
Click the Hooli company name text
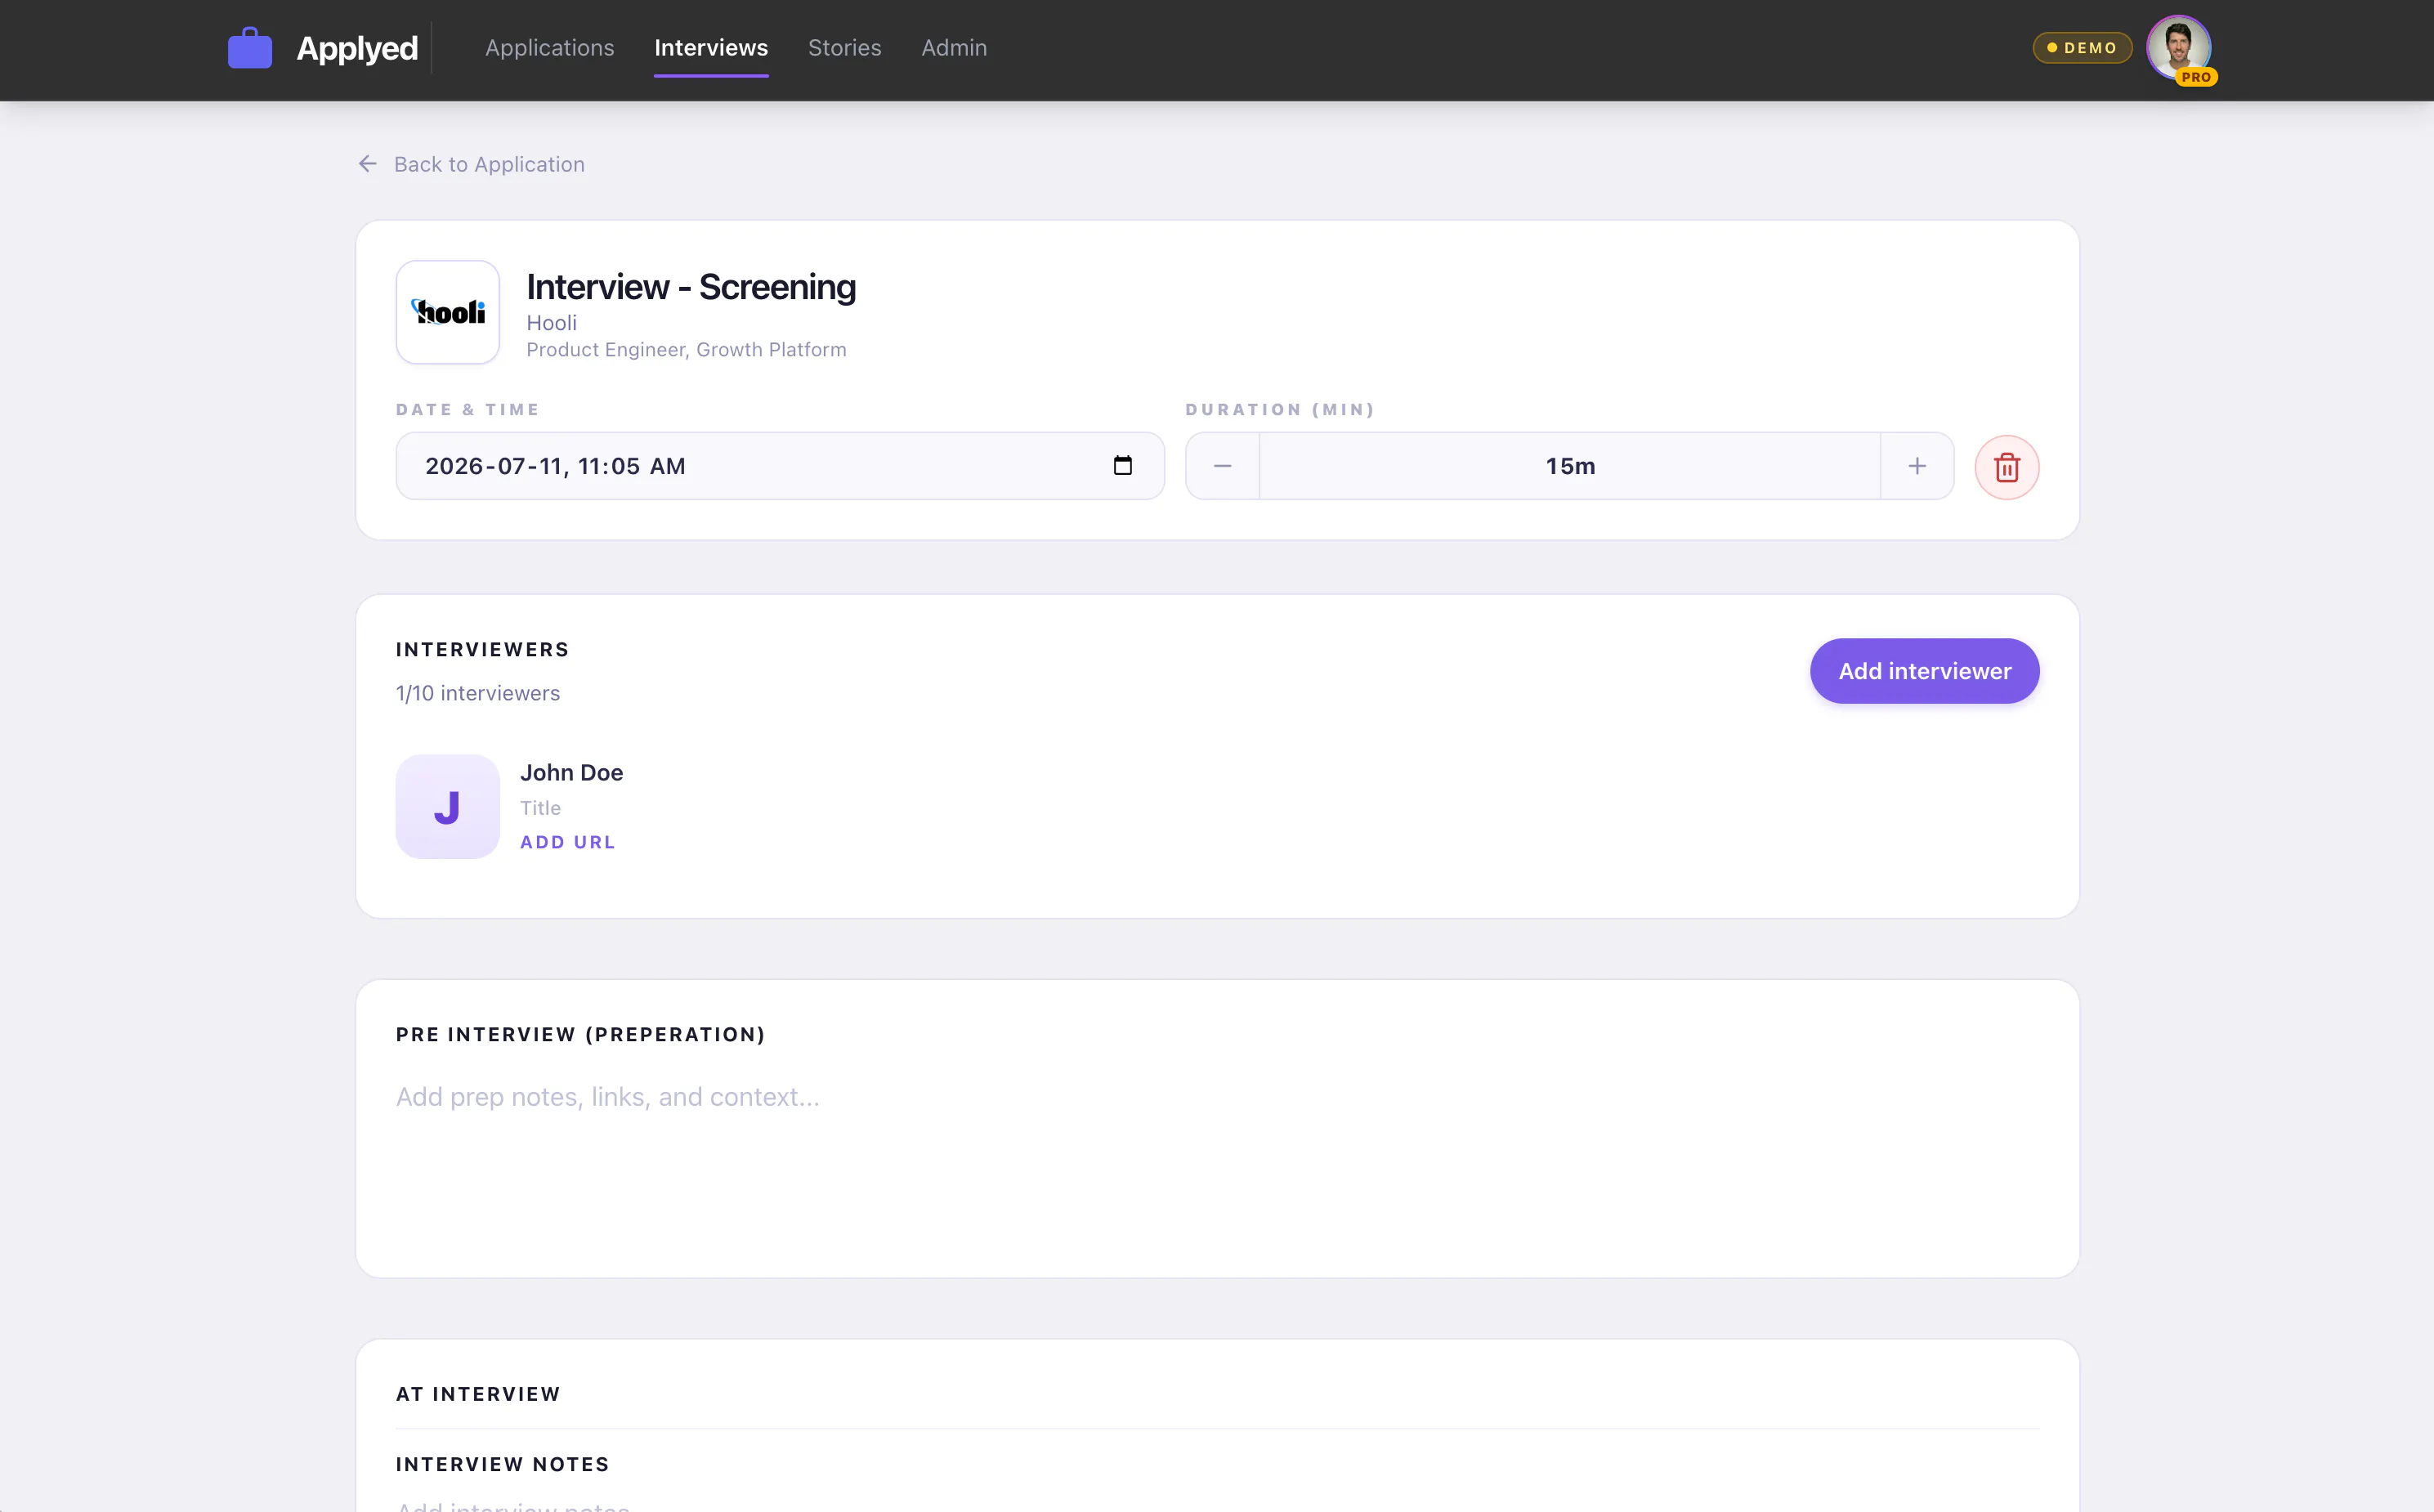click(552, 323)
